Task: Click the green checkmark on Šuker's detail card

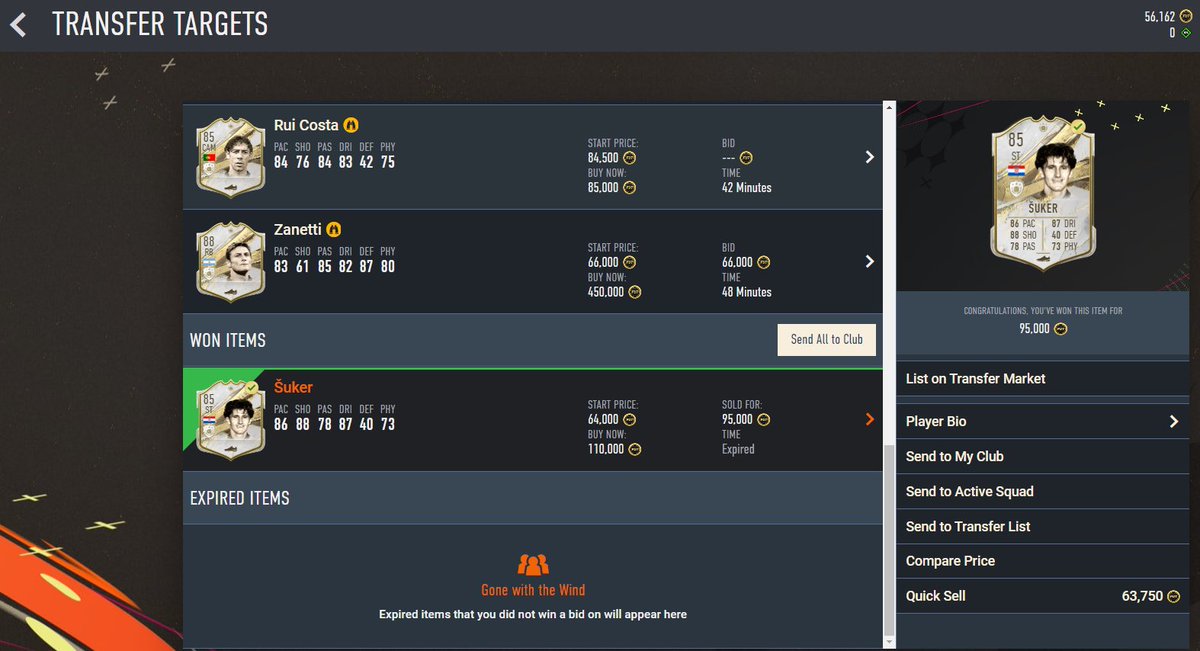Action: (1078, 127)
